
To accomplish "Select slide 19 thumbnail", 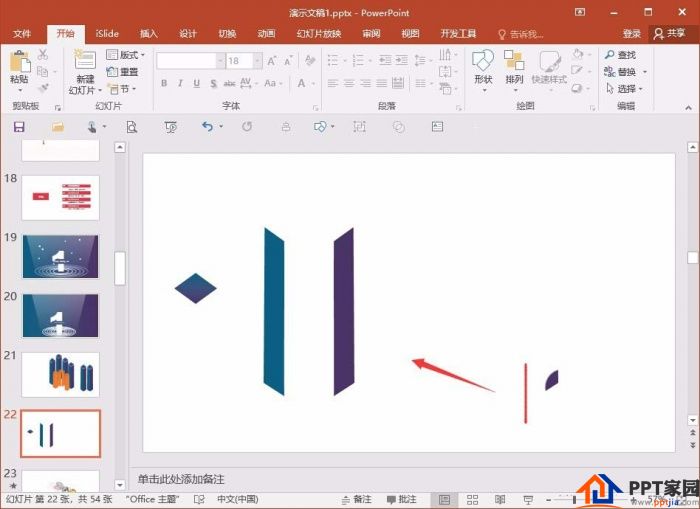I will click(x=60, y=256).
